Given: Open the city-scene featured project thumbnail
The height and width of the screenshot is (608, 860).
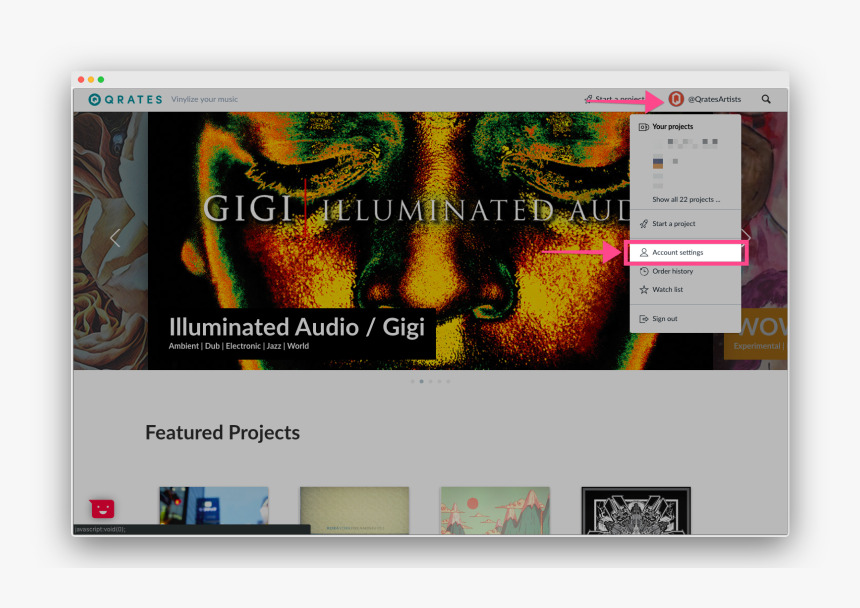Looking at the screenshot, I should [x=214, y=510].
